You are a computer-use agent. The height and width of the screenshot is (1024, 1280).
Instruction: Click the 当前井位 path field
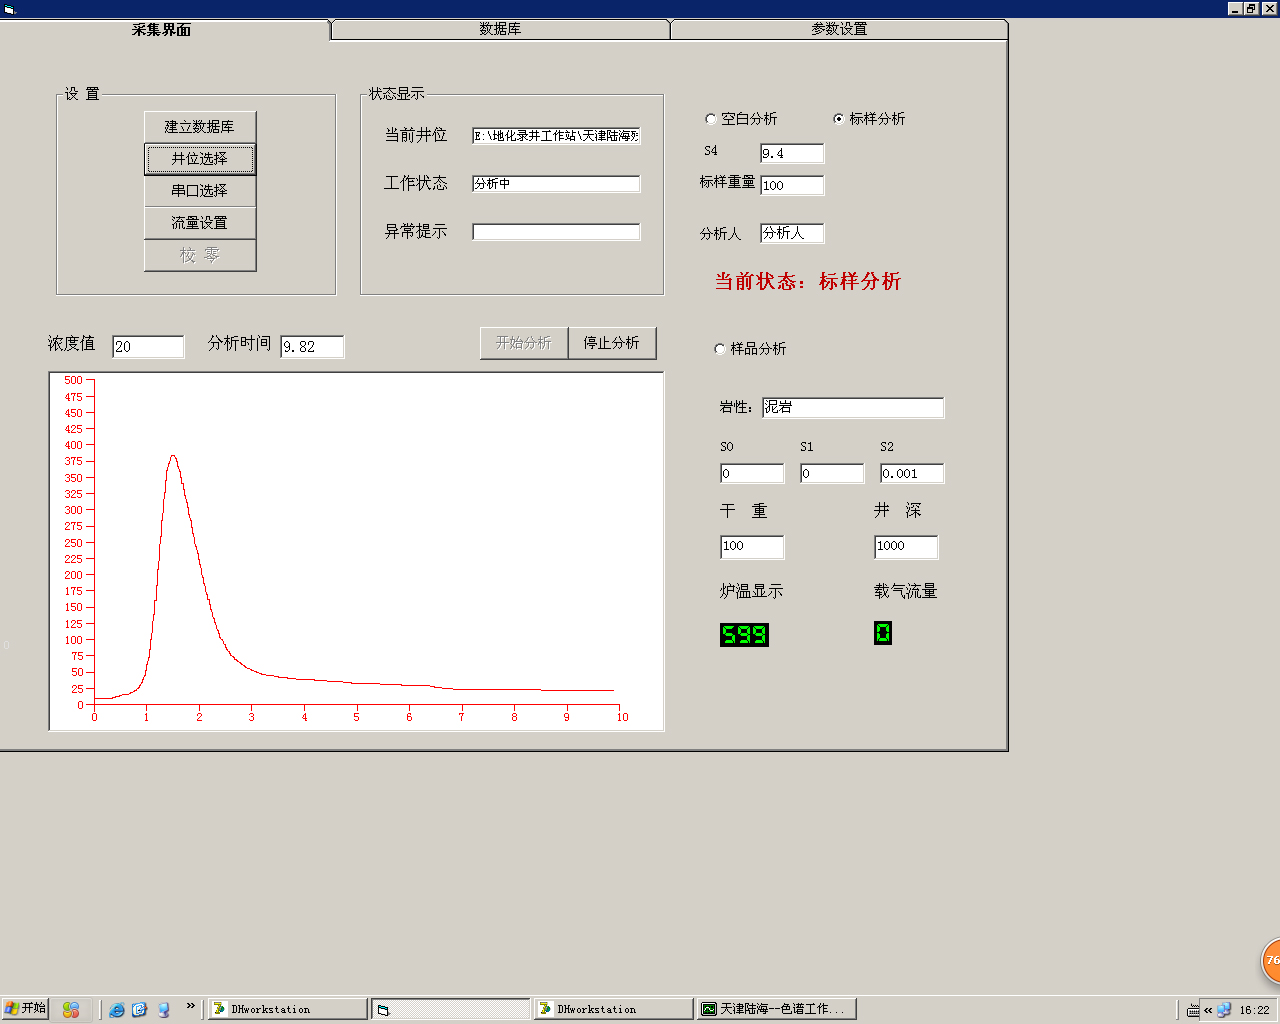click(x=556, y=136)
